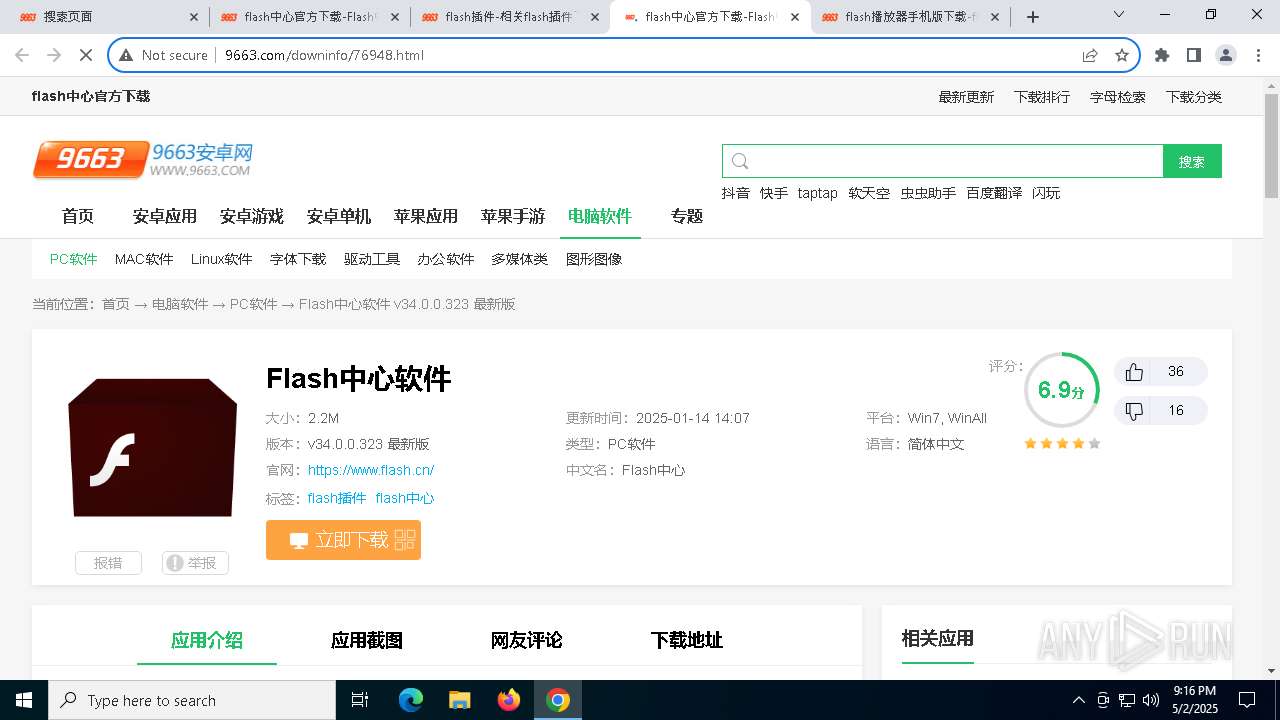Click the 电脑软件 breadcrumb link
Viewport: 1280px width, 720px height.
(180, 304)
